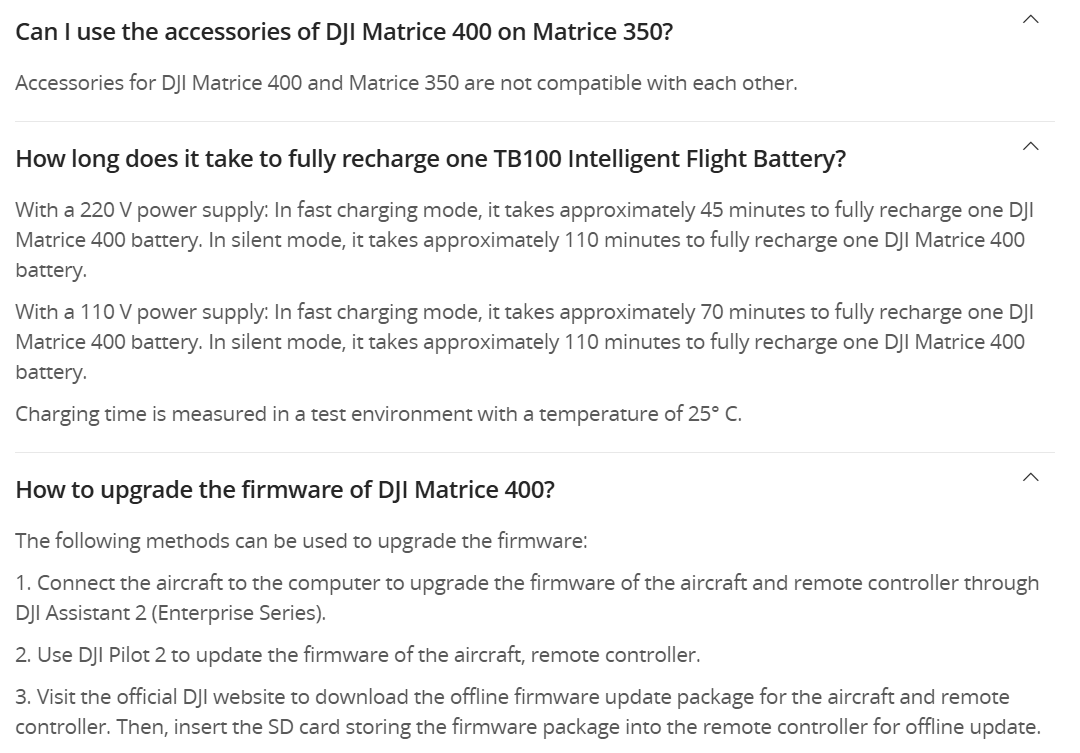Screen dimensions: 1080x753
Task: Click the charging time test environment note
Action: [x=379, y=414]
